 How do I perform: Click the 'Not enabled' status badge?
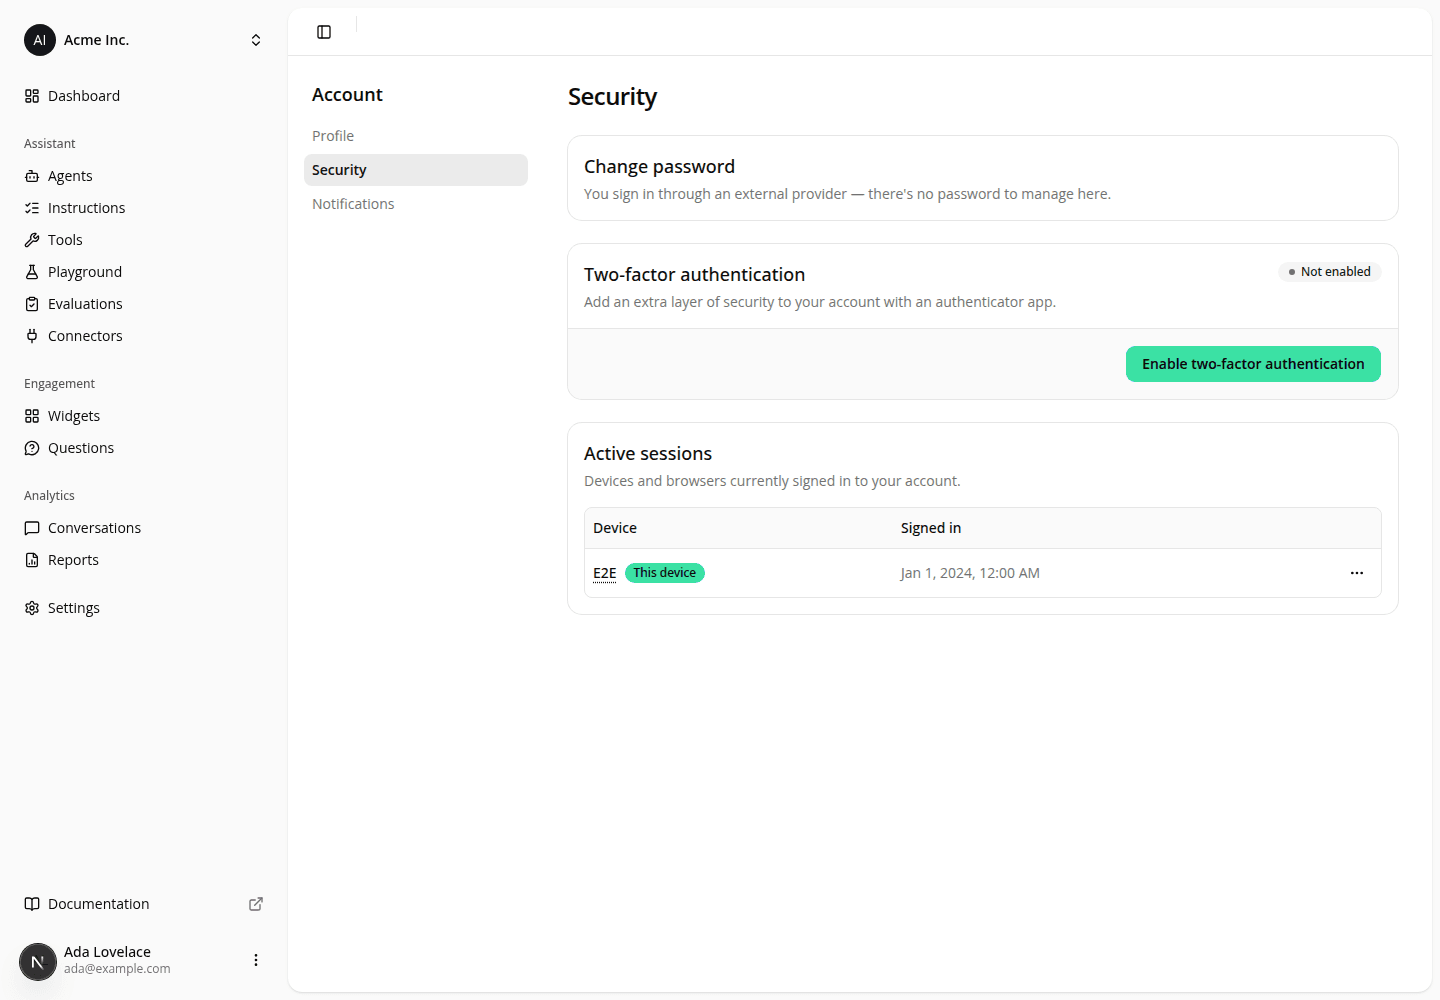[1330, 272]
